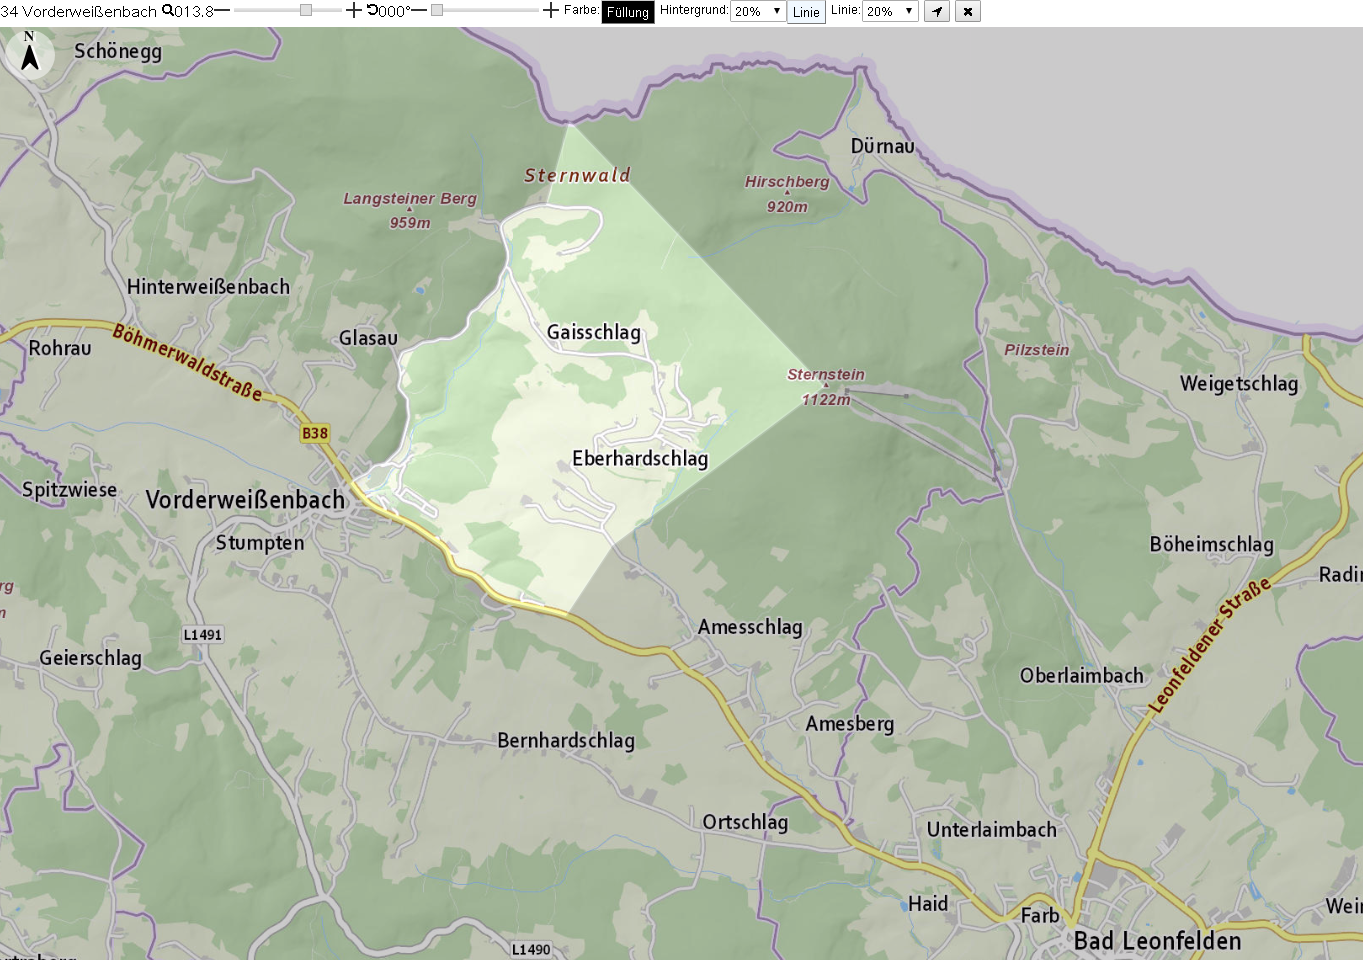Viewport: 1363px width, 960px height.
Task: Click the zoom magnifier icon
Action: 167,11
